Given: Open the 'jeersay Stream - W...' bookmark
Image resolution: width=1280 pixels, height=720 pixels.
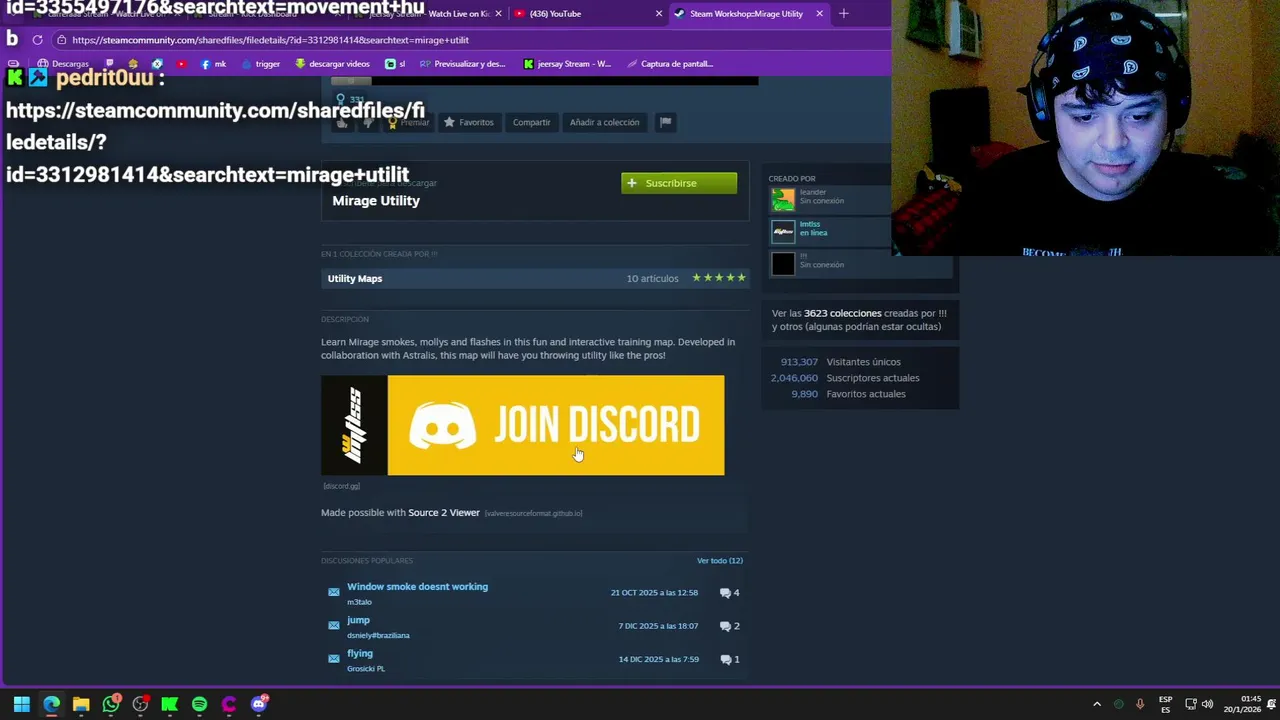Looking at the screenshot, I should pos(568,64).
